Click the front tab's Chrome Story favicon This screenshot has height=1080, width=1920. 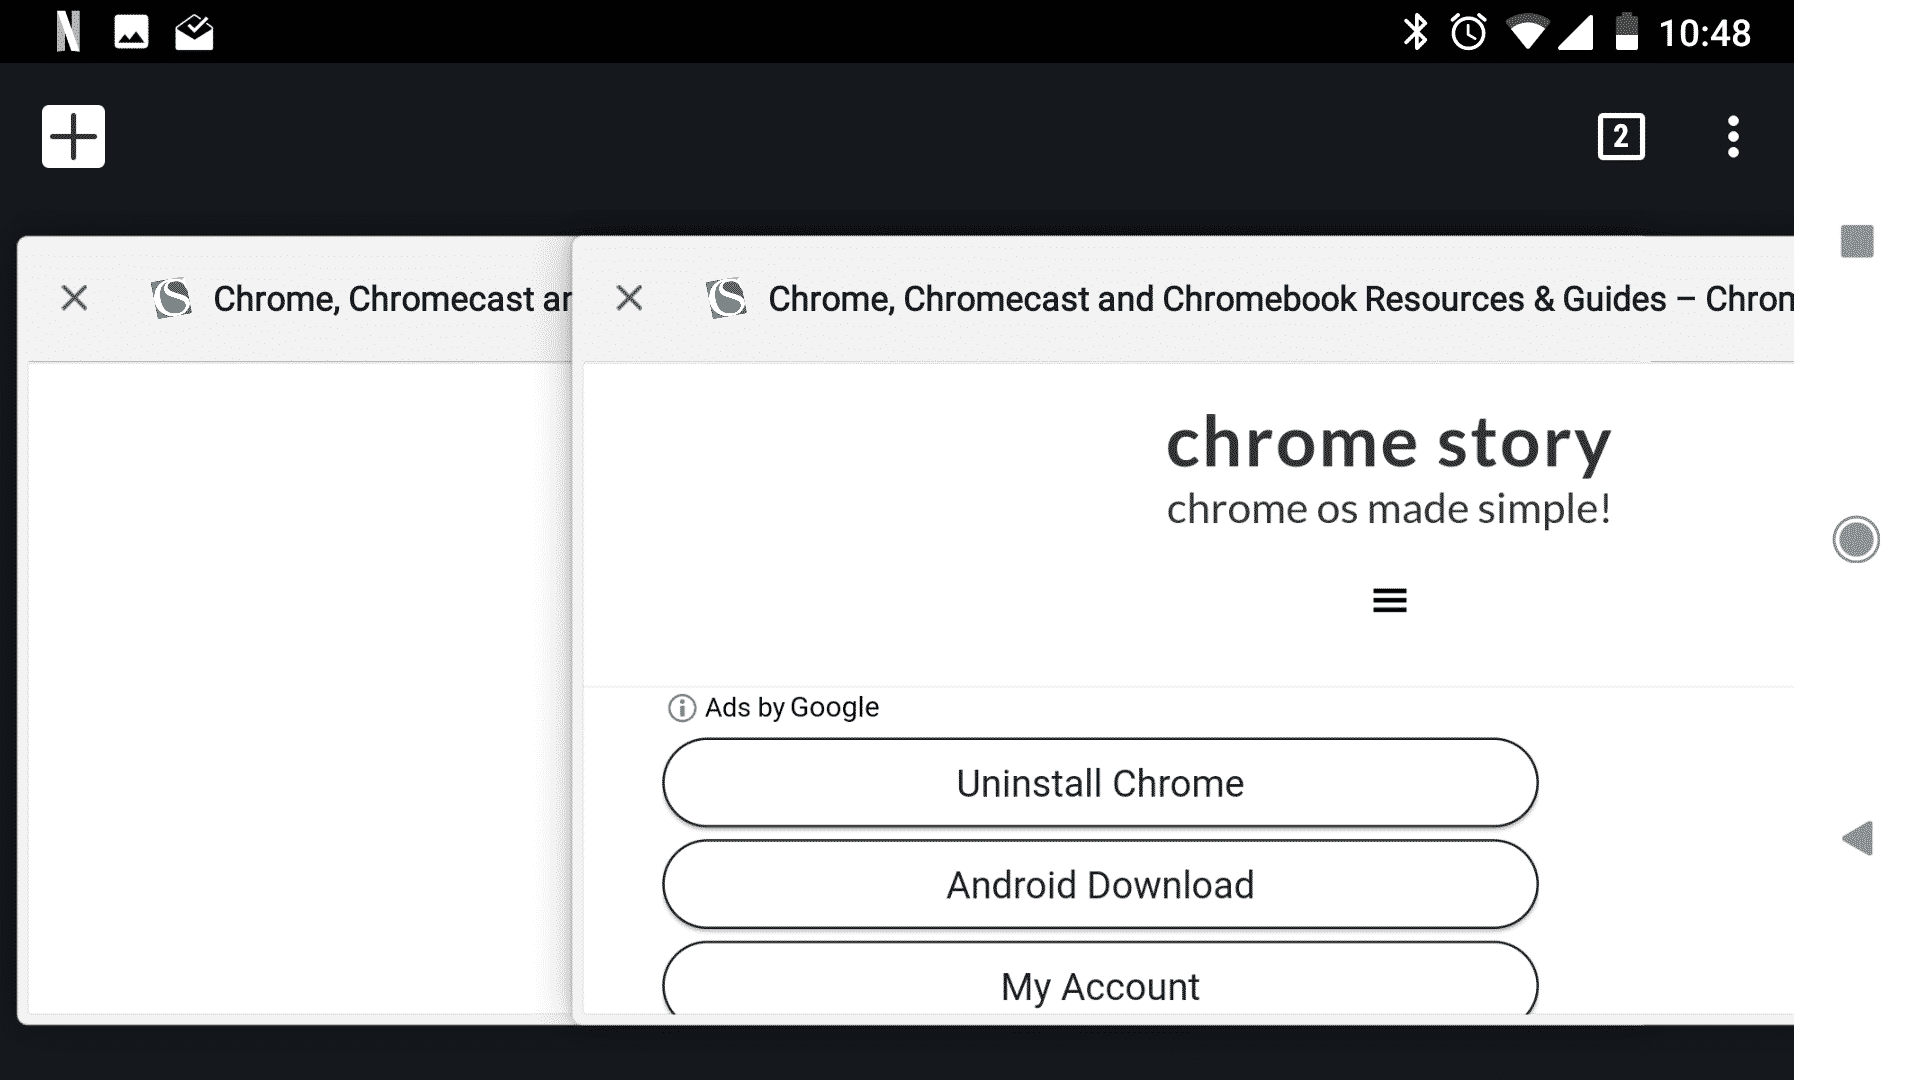[727, 298]
